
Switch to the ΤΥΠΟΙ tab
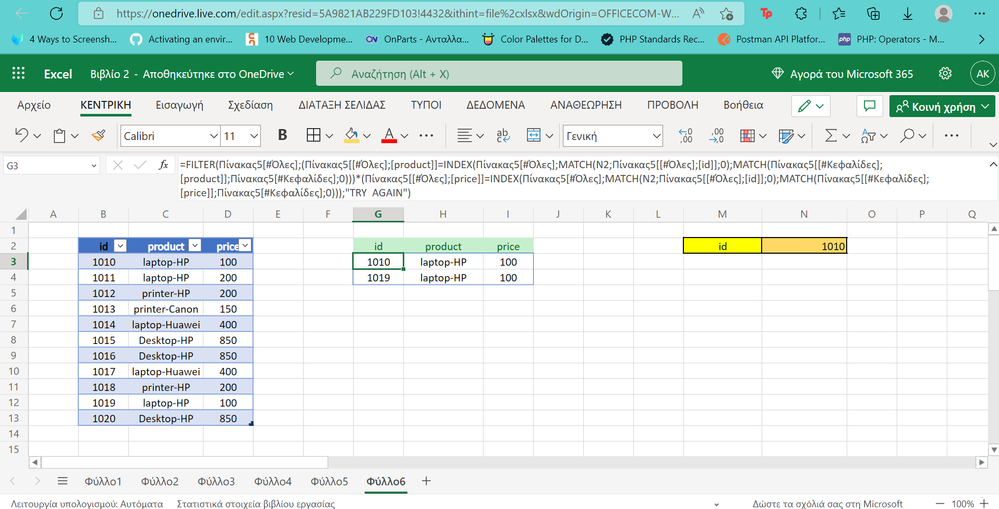(426, 105)
